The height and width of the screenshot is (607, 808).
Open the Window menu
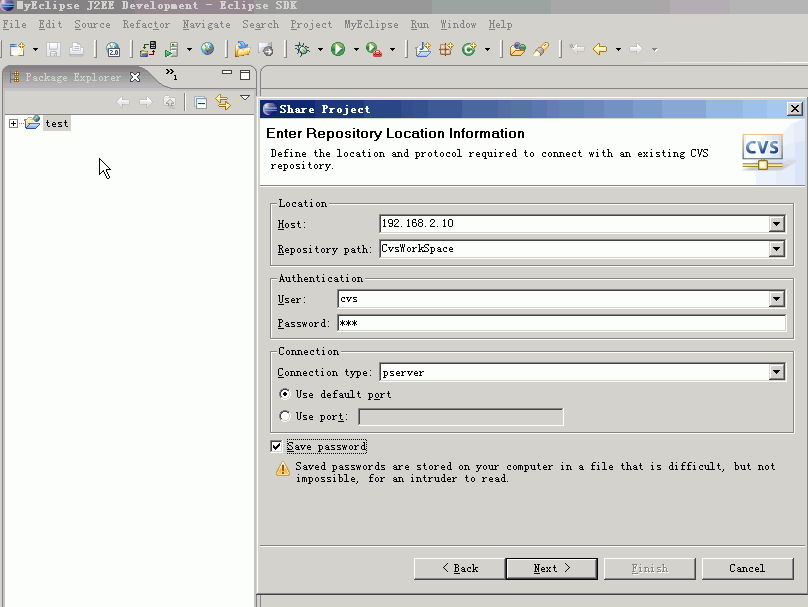point(459,24)
